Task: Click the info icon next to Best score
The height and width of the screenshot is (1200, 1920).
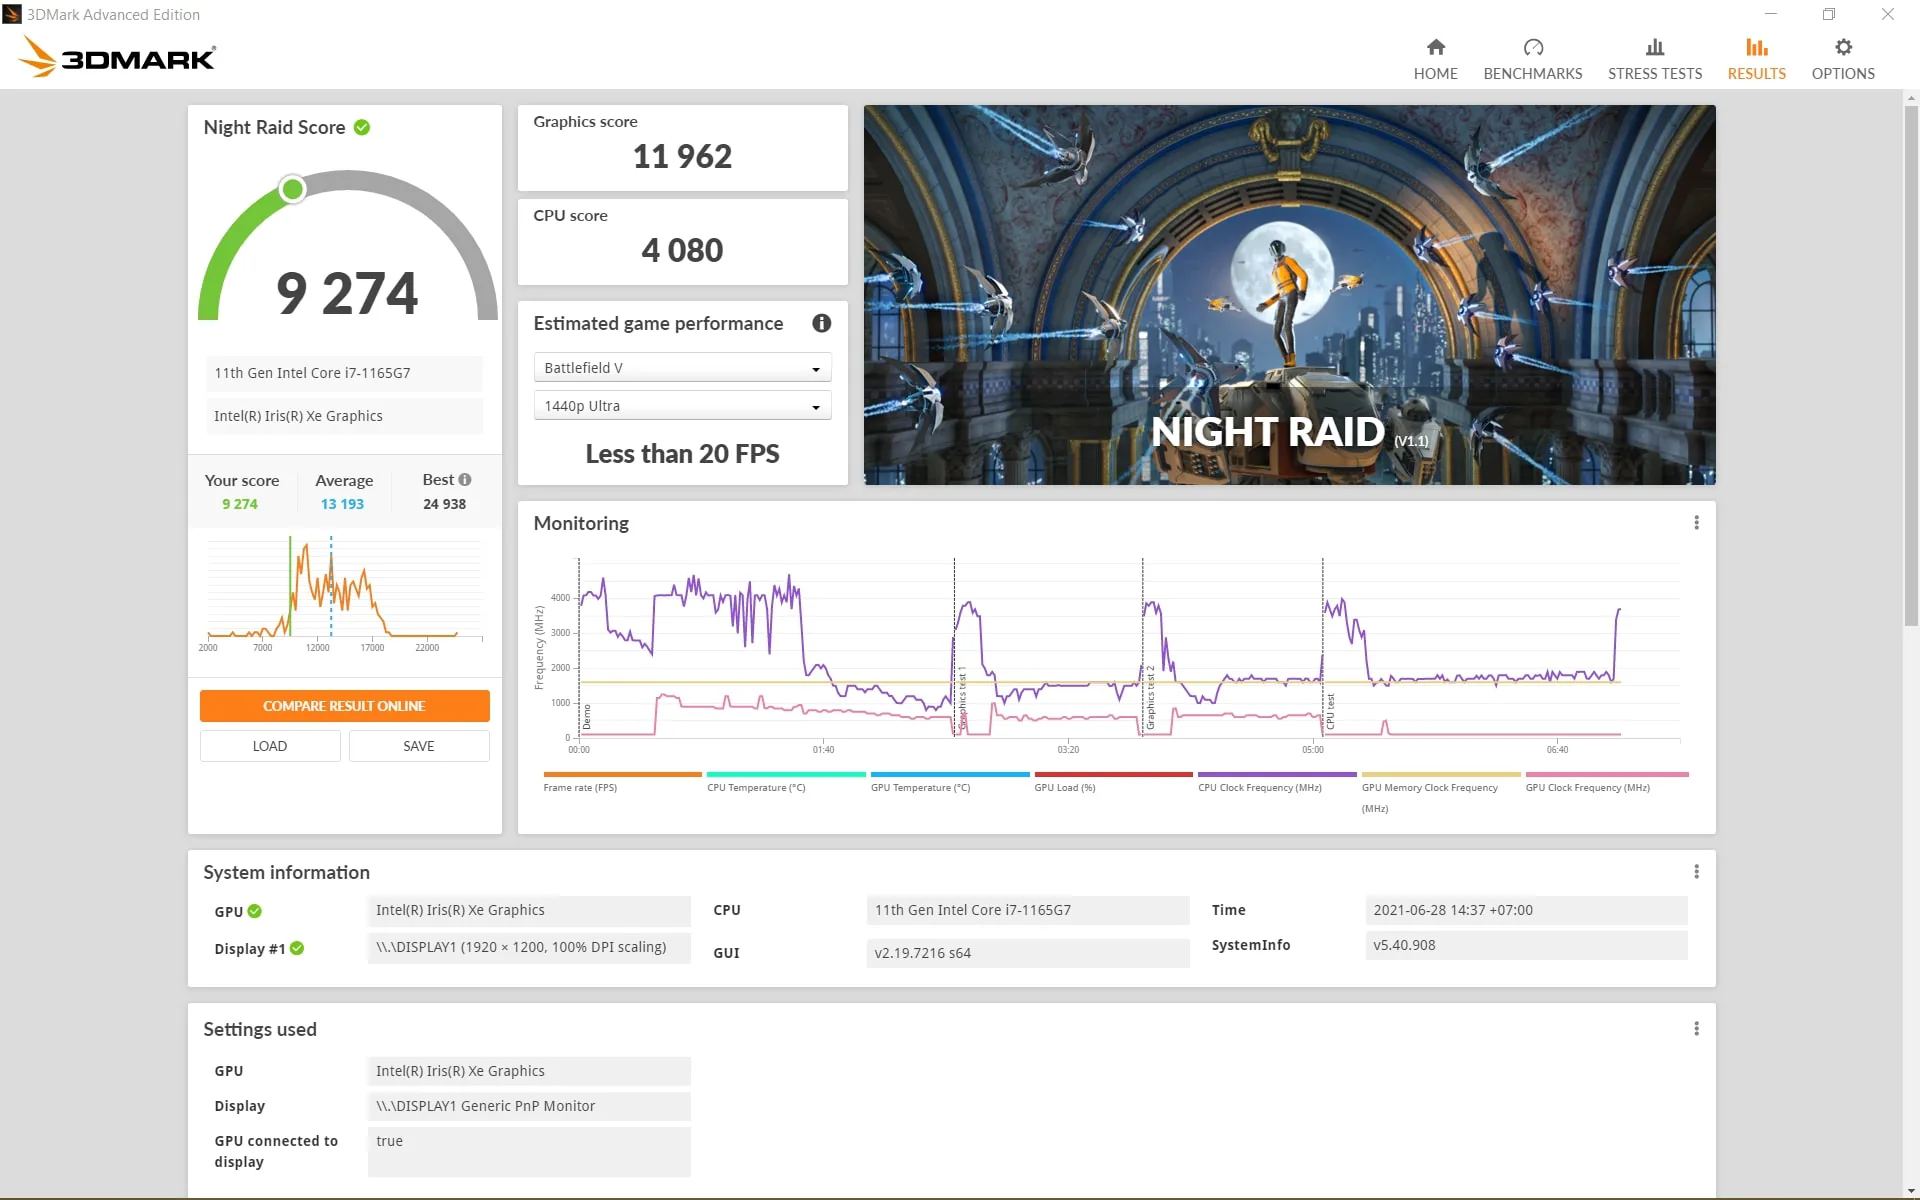Action: 465,480
